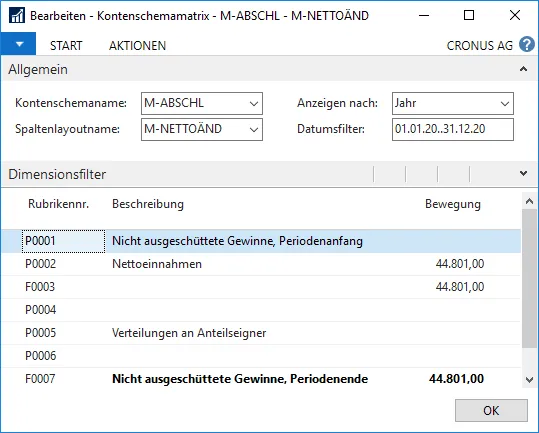The image size is (539, 433).
Task: Expand the Dimensionsfilter section
Action: tap(523, 174)
